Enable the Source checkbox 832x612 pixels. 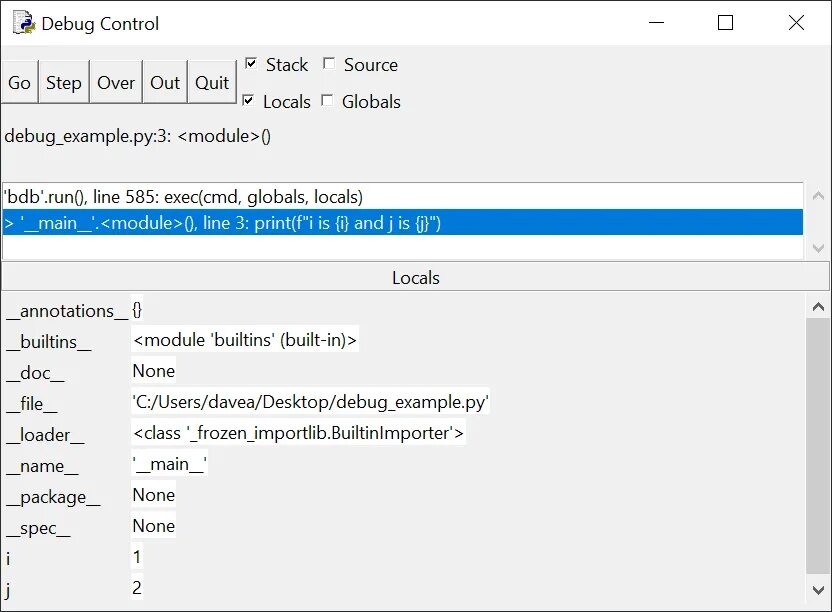[x=329, y=63]
